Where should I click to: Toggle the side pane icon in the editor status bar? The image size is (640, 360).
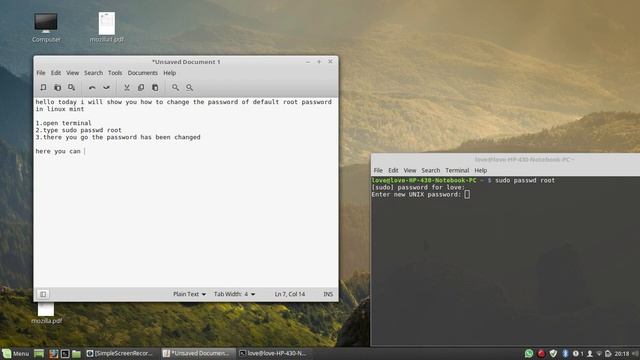(43, 294)
